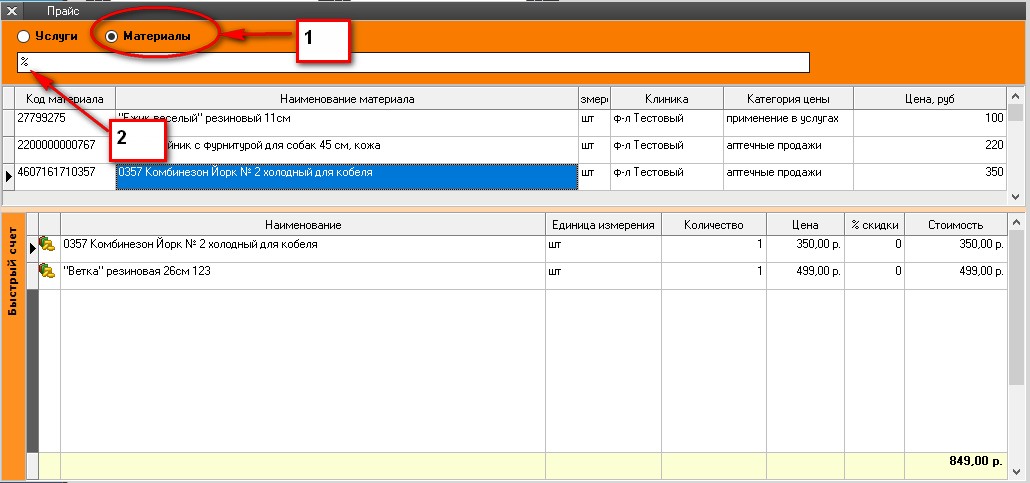This screenshot has height=483, width=1030.
Task: Sort by the Код материала column header
Action: (x=65, y=99)
